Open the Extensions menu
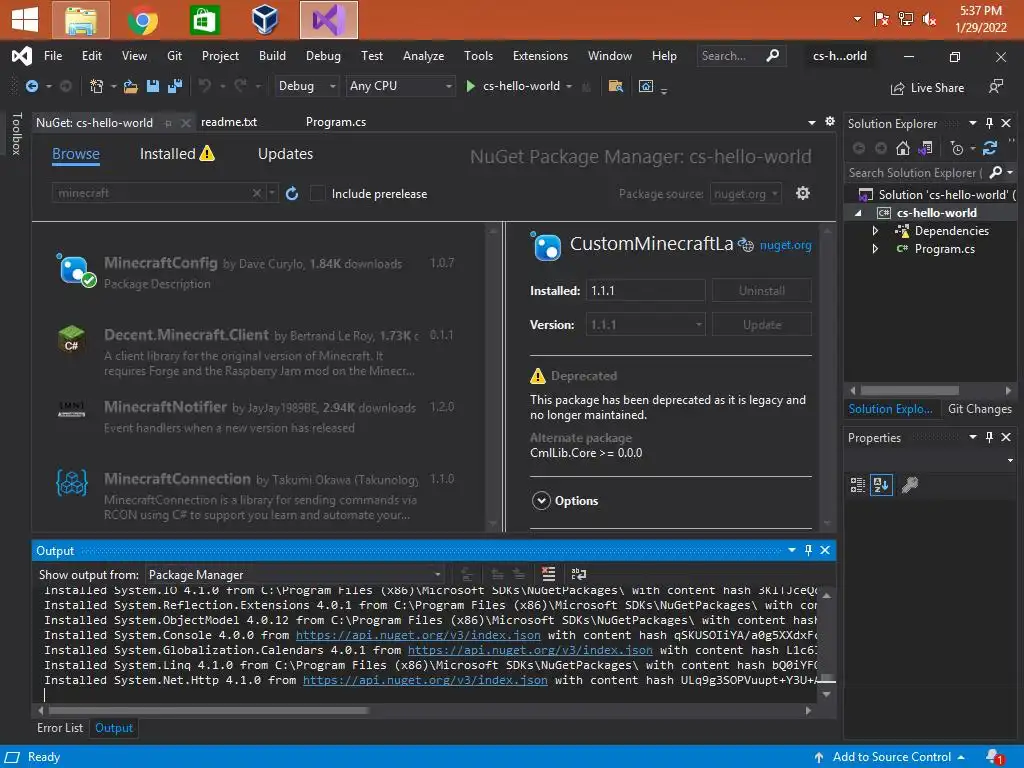Image resolution: width=1024 pixels, height=768 pixels. [x=540, y=56]
